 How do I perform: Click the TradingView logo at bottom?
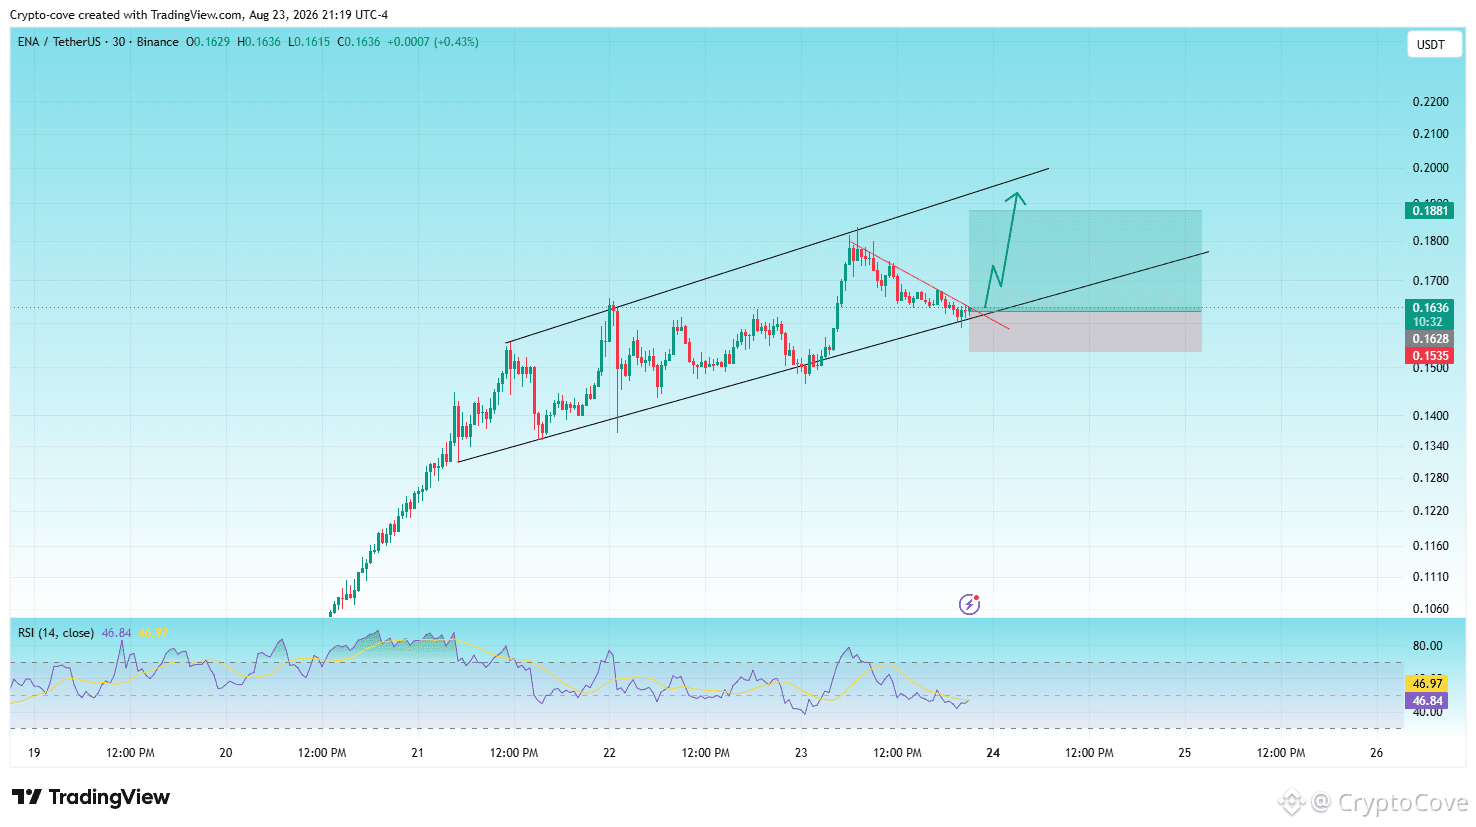click(91, 797)
